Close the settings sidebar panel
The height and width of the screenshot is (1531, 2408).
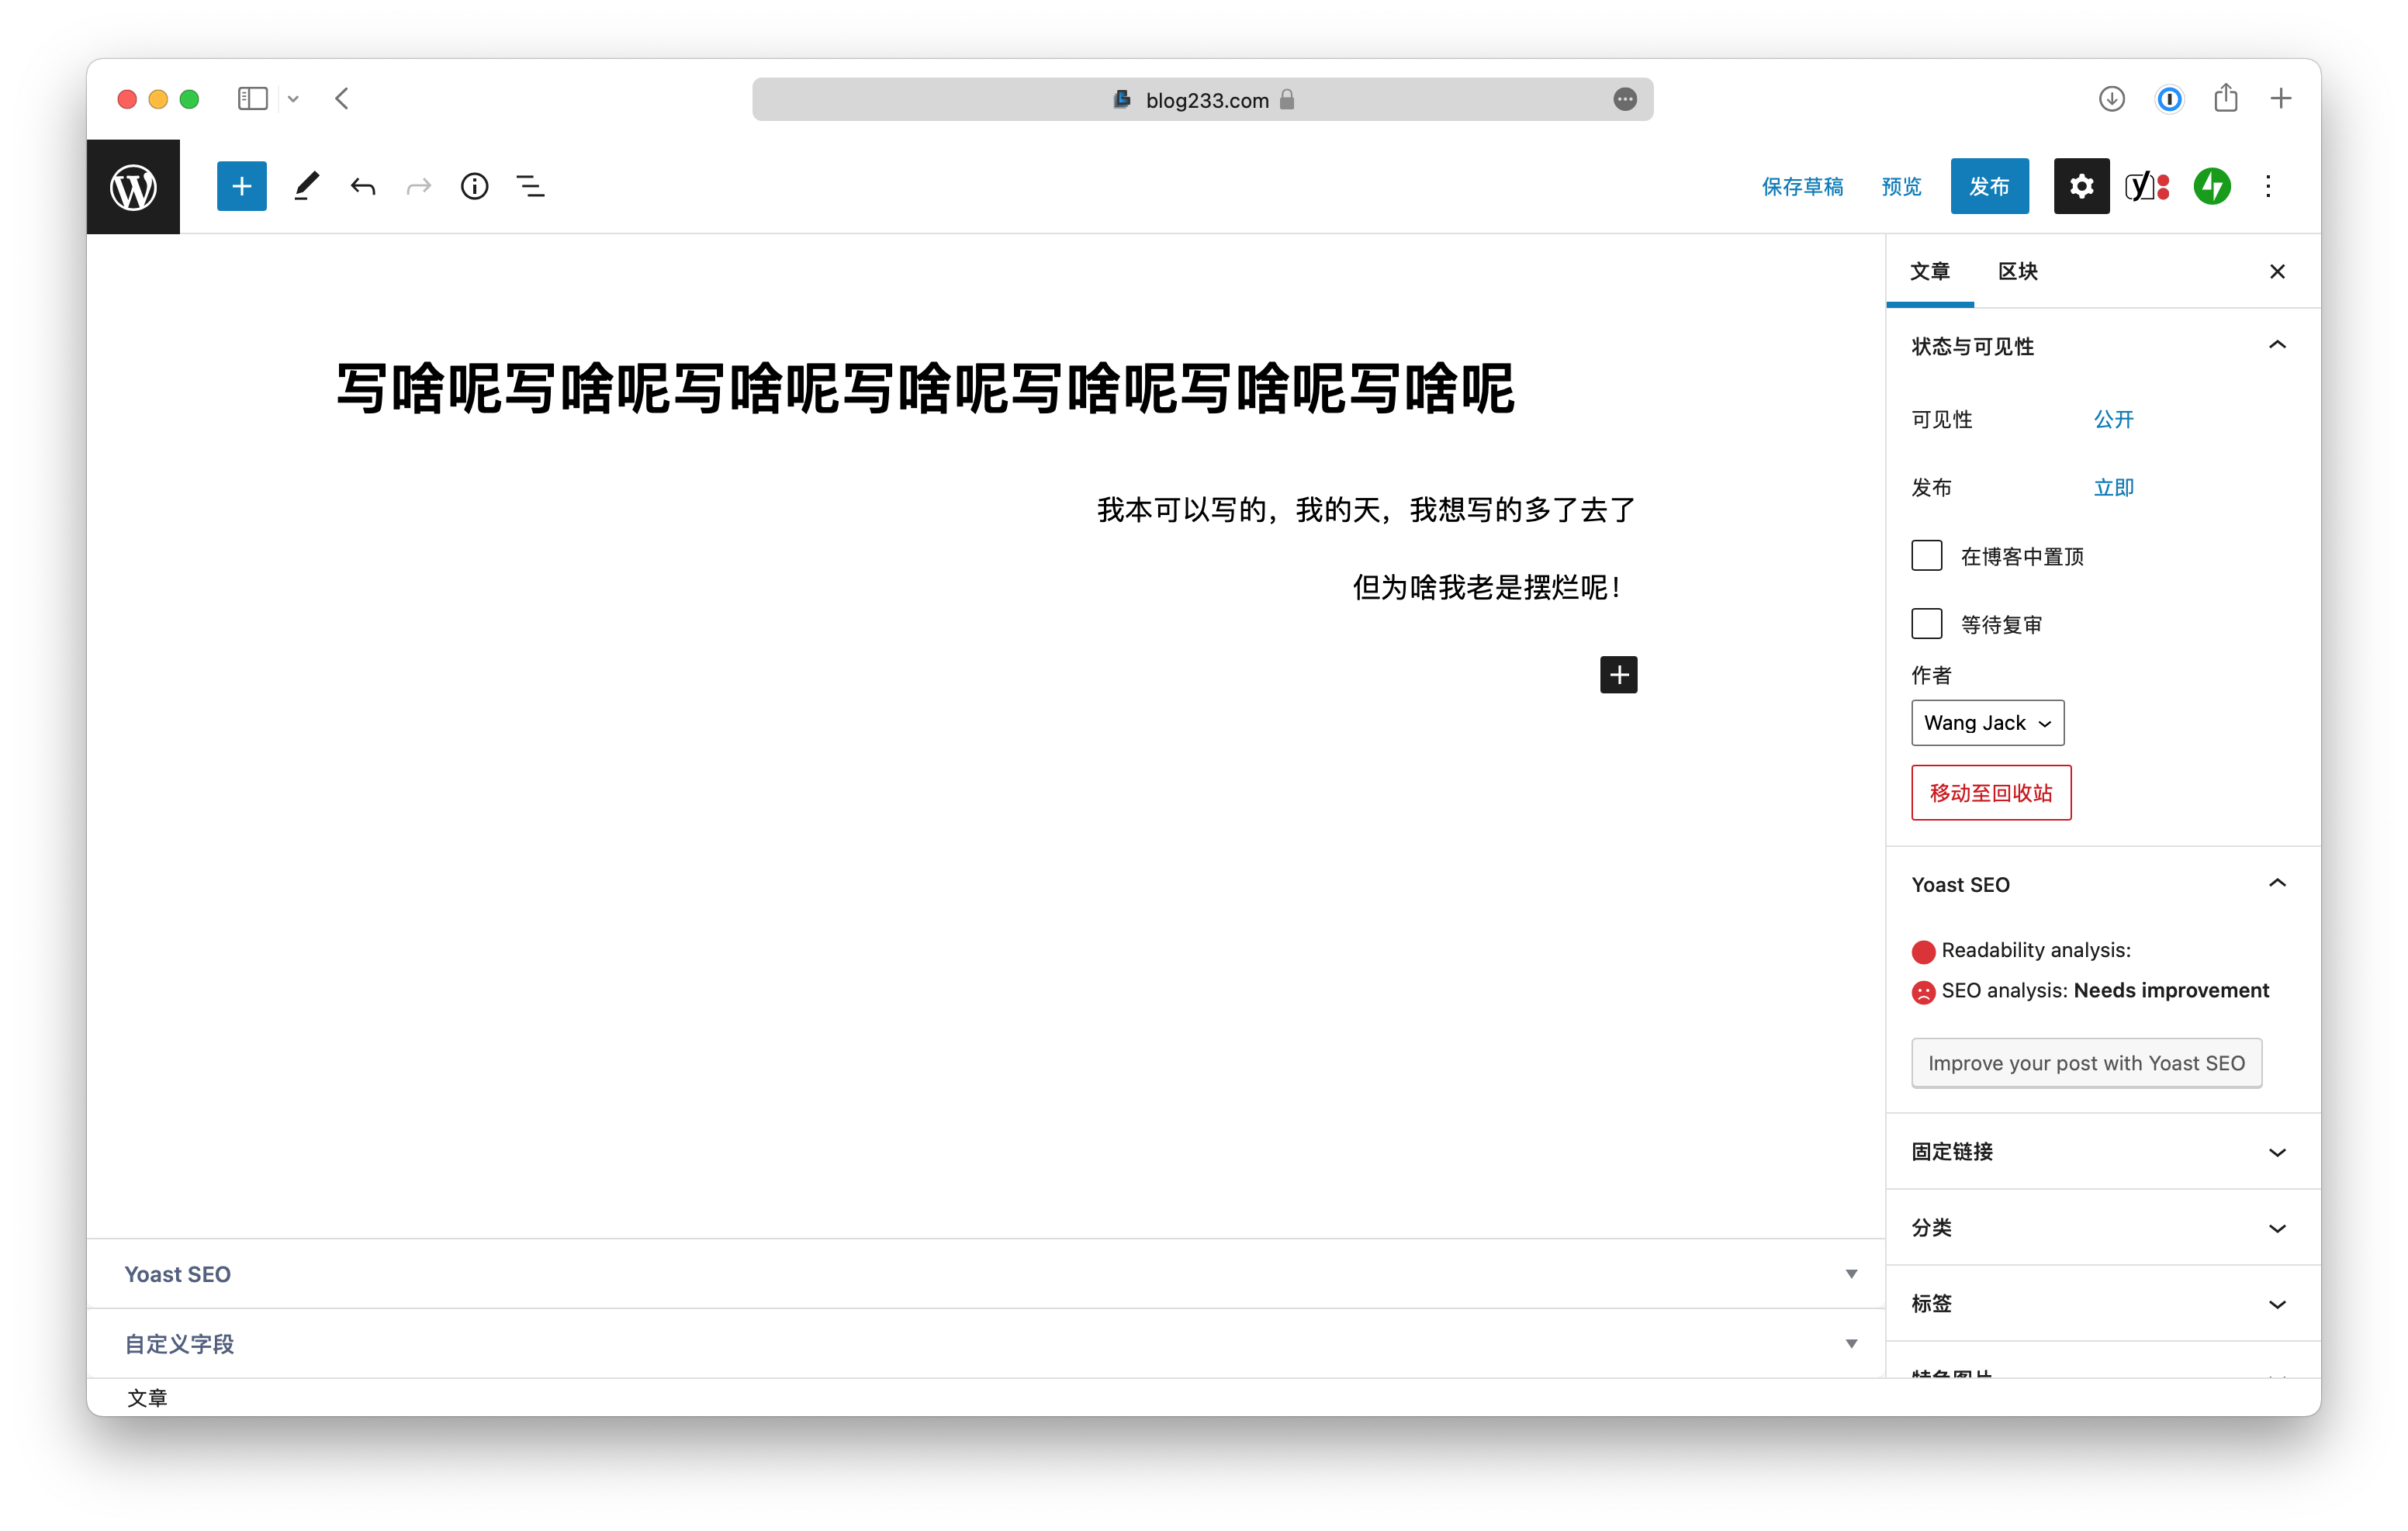tap(2277, 271)
